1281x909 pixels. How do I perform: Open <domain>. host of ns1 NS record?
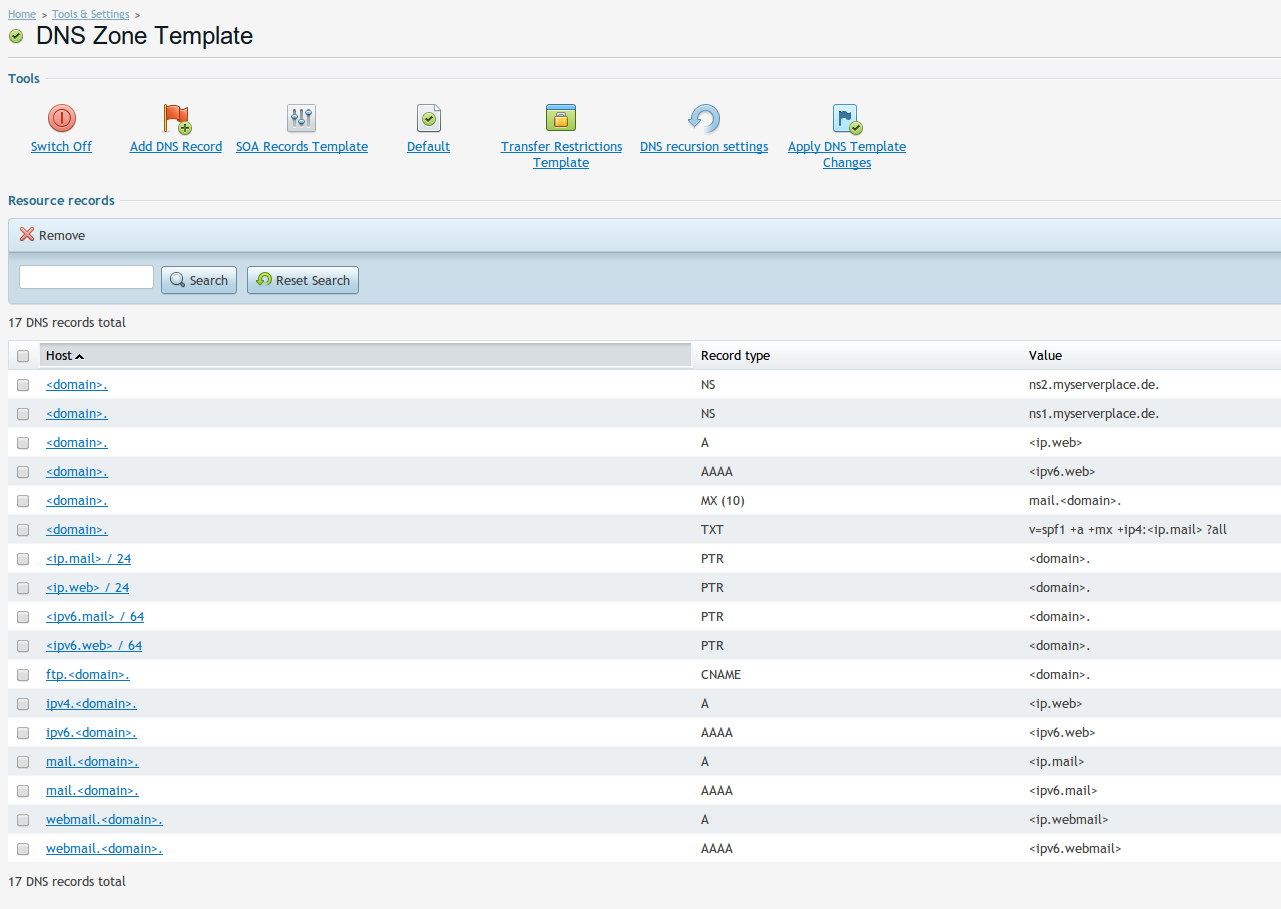(x=77, y=414)
